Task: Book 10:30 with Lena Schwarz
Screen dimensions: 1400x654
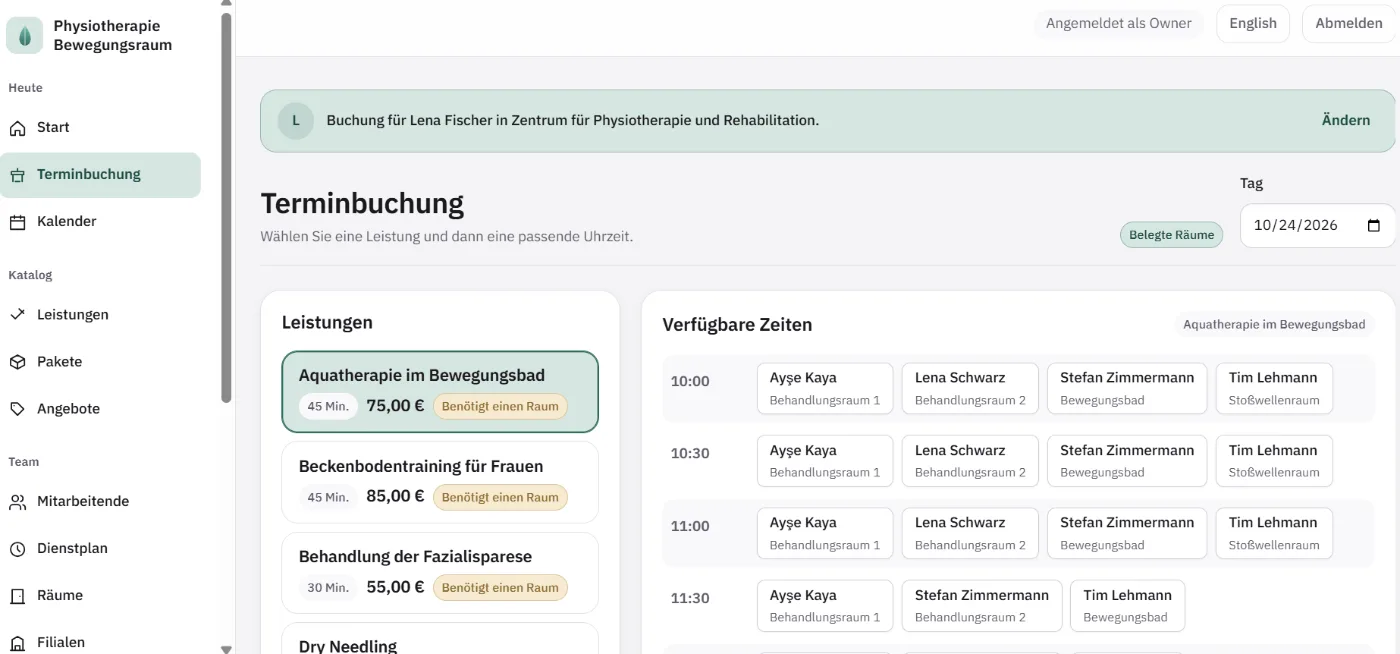Action: tap(970, 461)
